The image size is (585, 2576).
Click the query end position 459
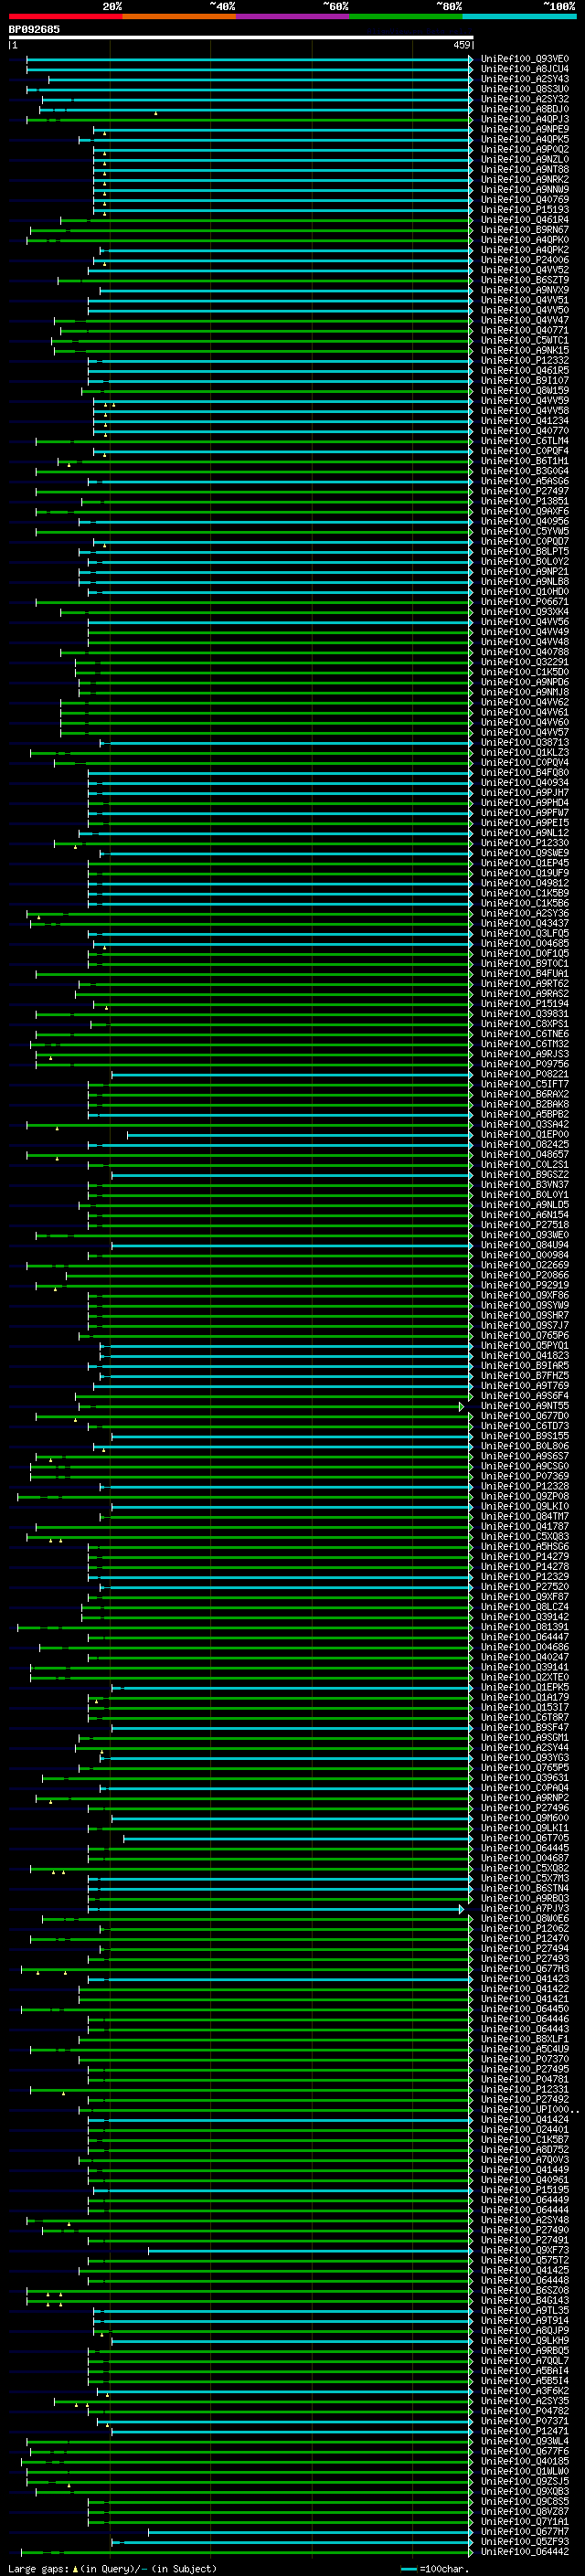pyautogui.click(x=462, y=45)
